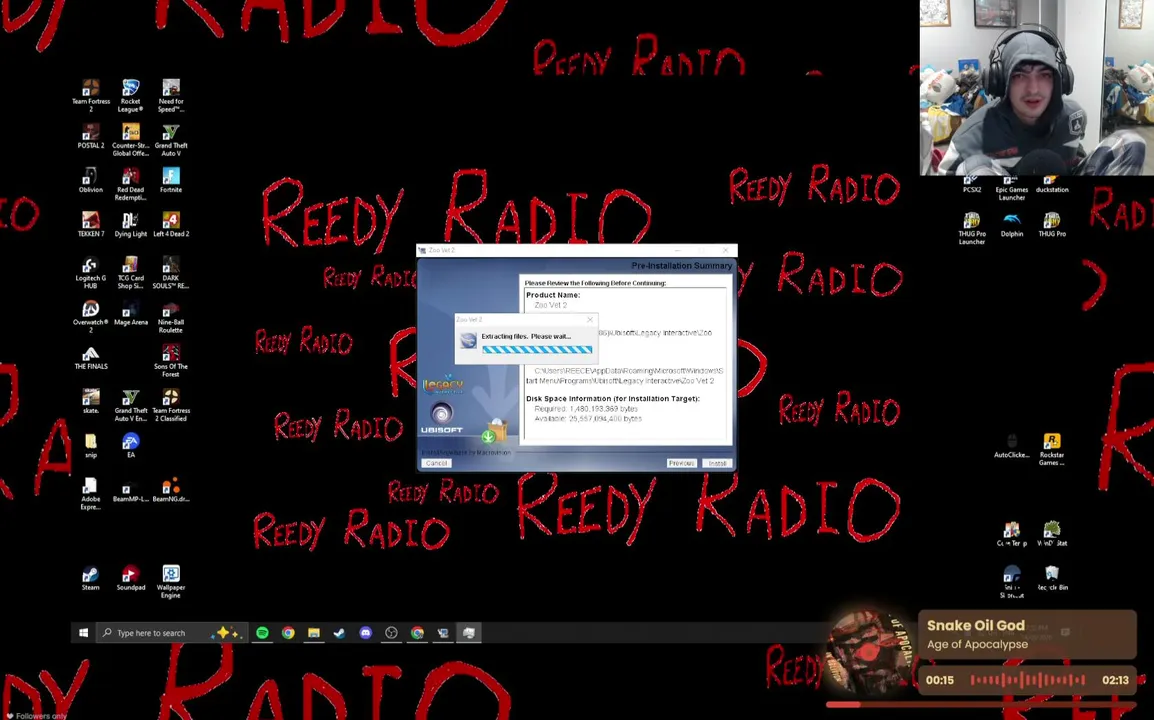1154x720 pixels.
Task: Open THE FINALS desktop shortcut
Action: point(91,357)
